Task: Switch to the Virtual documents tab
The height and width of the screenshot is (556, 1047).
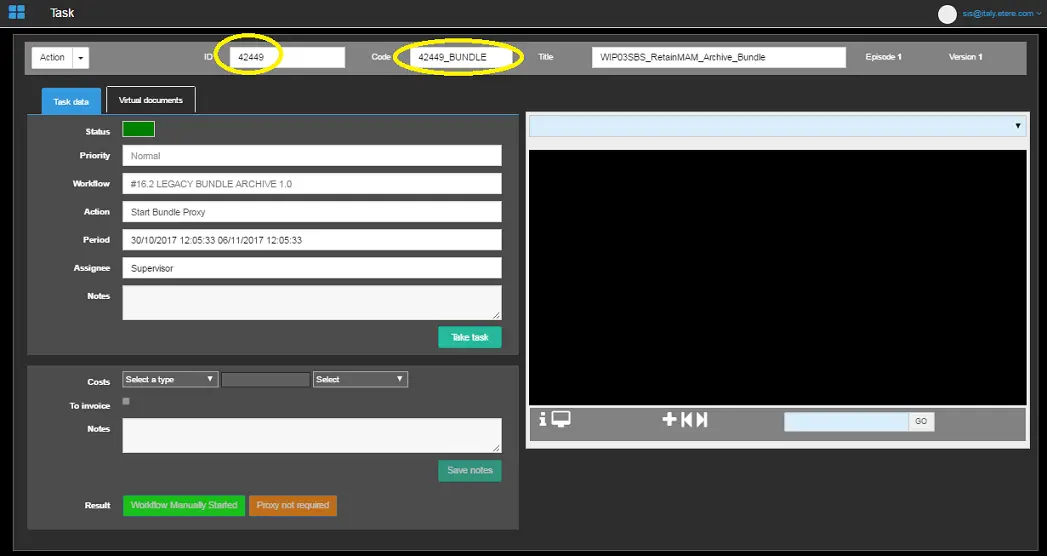Action: tap(150, 101)
